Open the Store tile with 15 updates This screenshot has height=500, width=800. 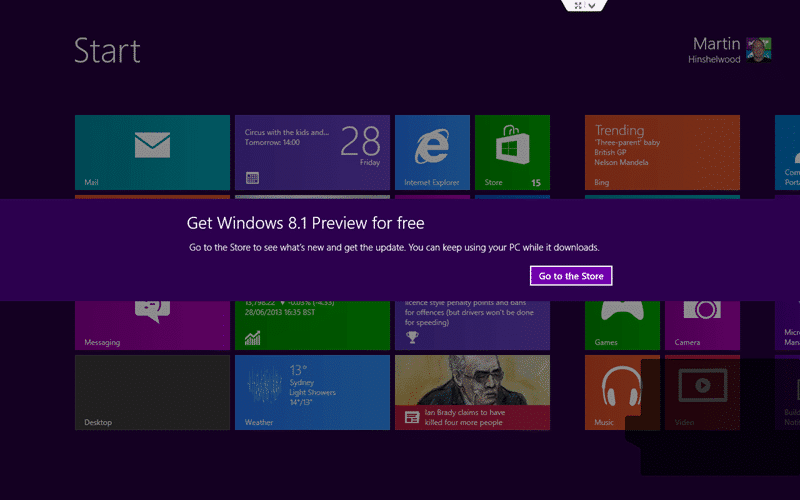512,153
